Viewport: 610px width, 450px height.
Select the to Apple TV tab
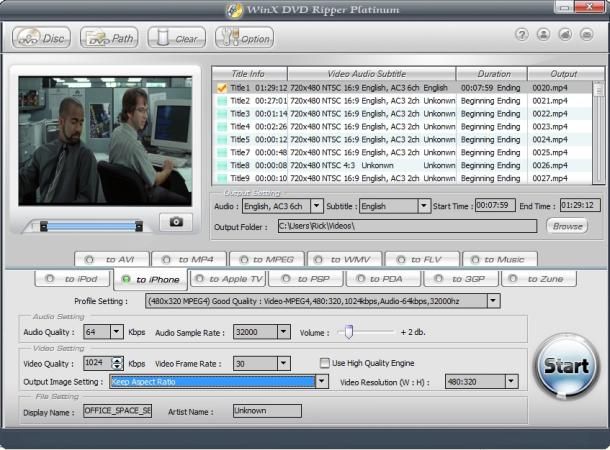pos(228,279)
